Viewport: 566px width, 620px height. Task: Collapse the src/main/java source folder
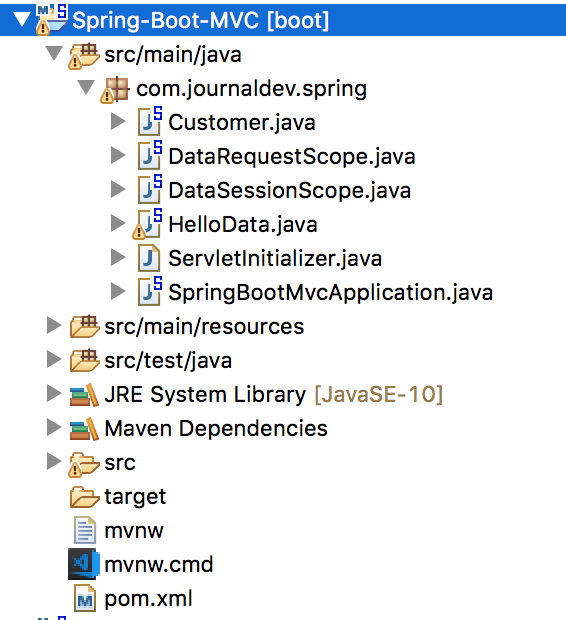point(54,53)
